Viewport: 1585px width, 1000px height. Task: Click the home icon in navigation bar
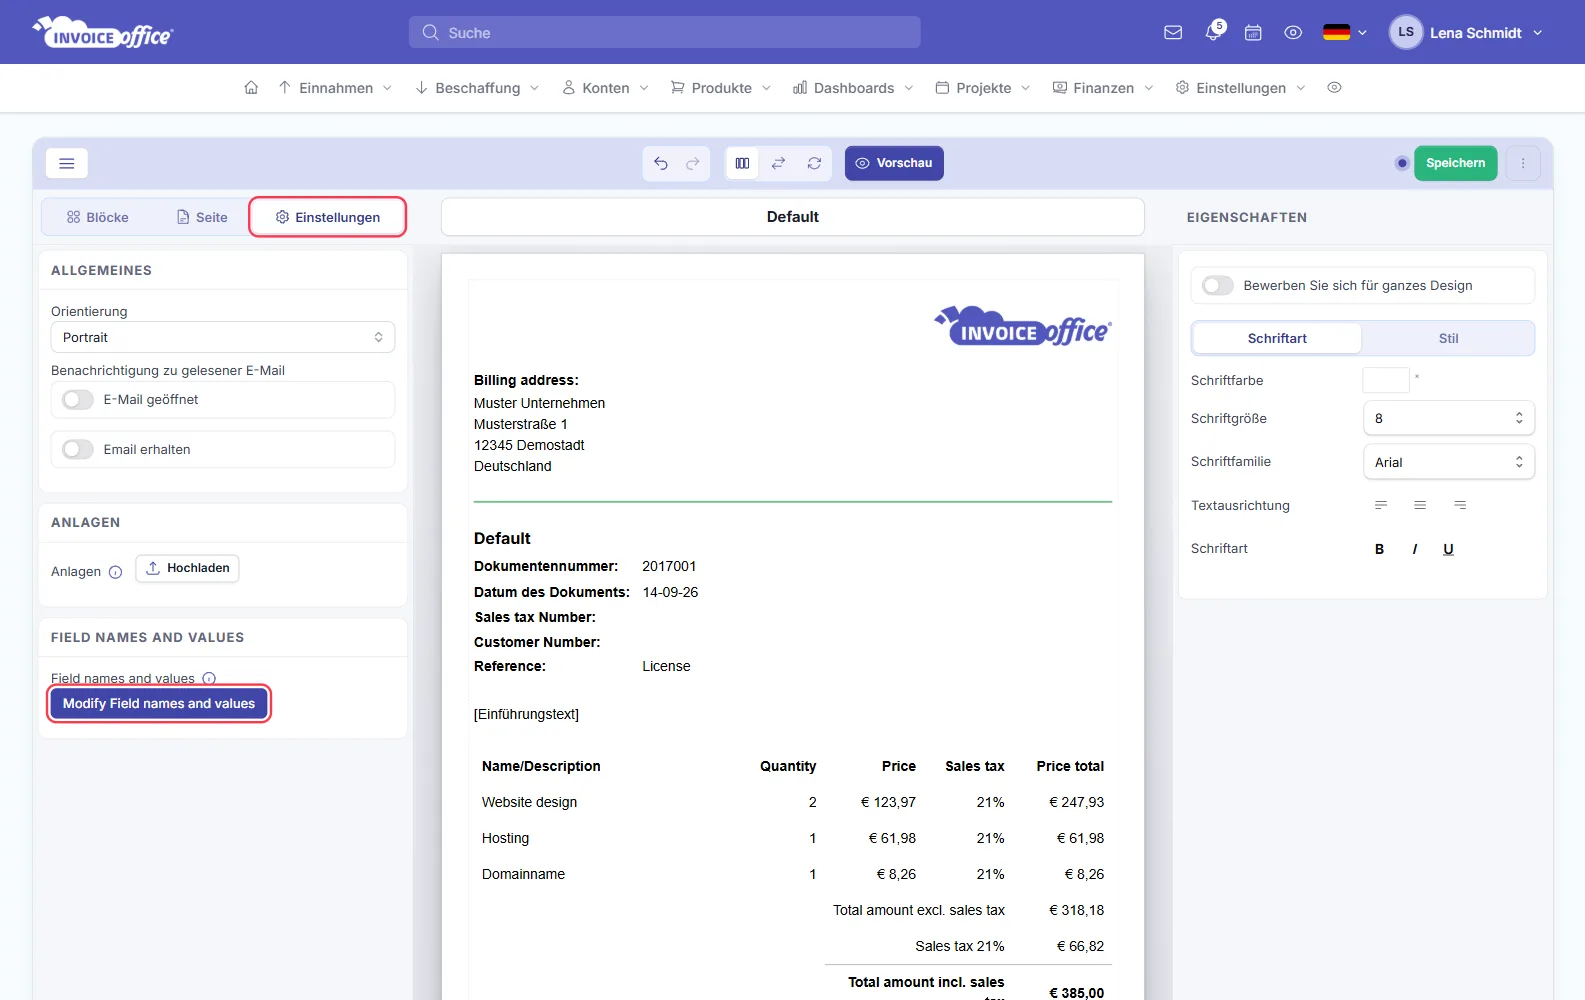click(251, 88)
